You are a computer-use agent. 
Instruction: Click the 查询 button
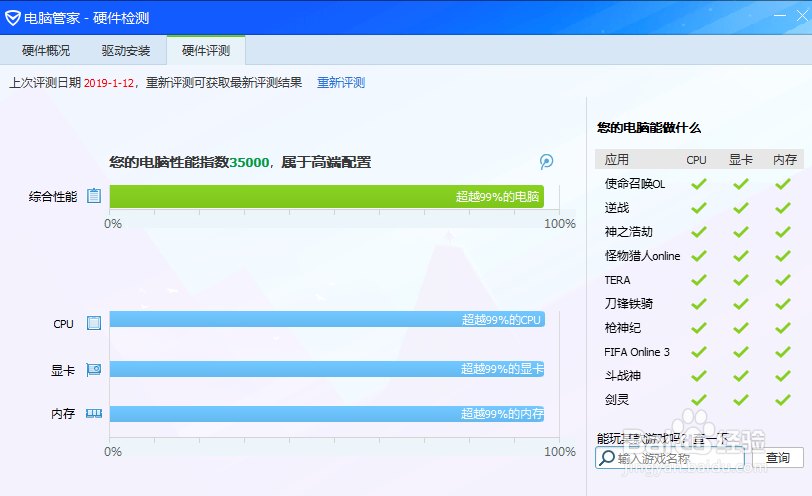(778, 458)
